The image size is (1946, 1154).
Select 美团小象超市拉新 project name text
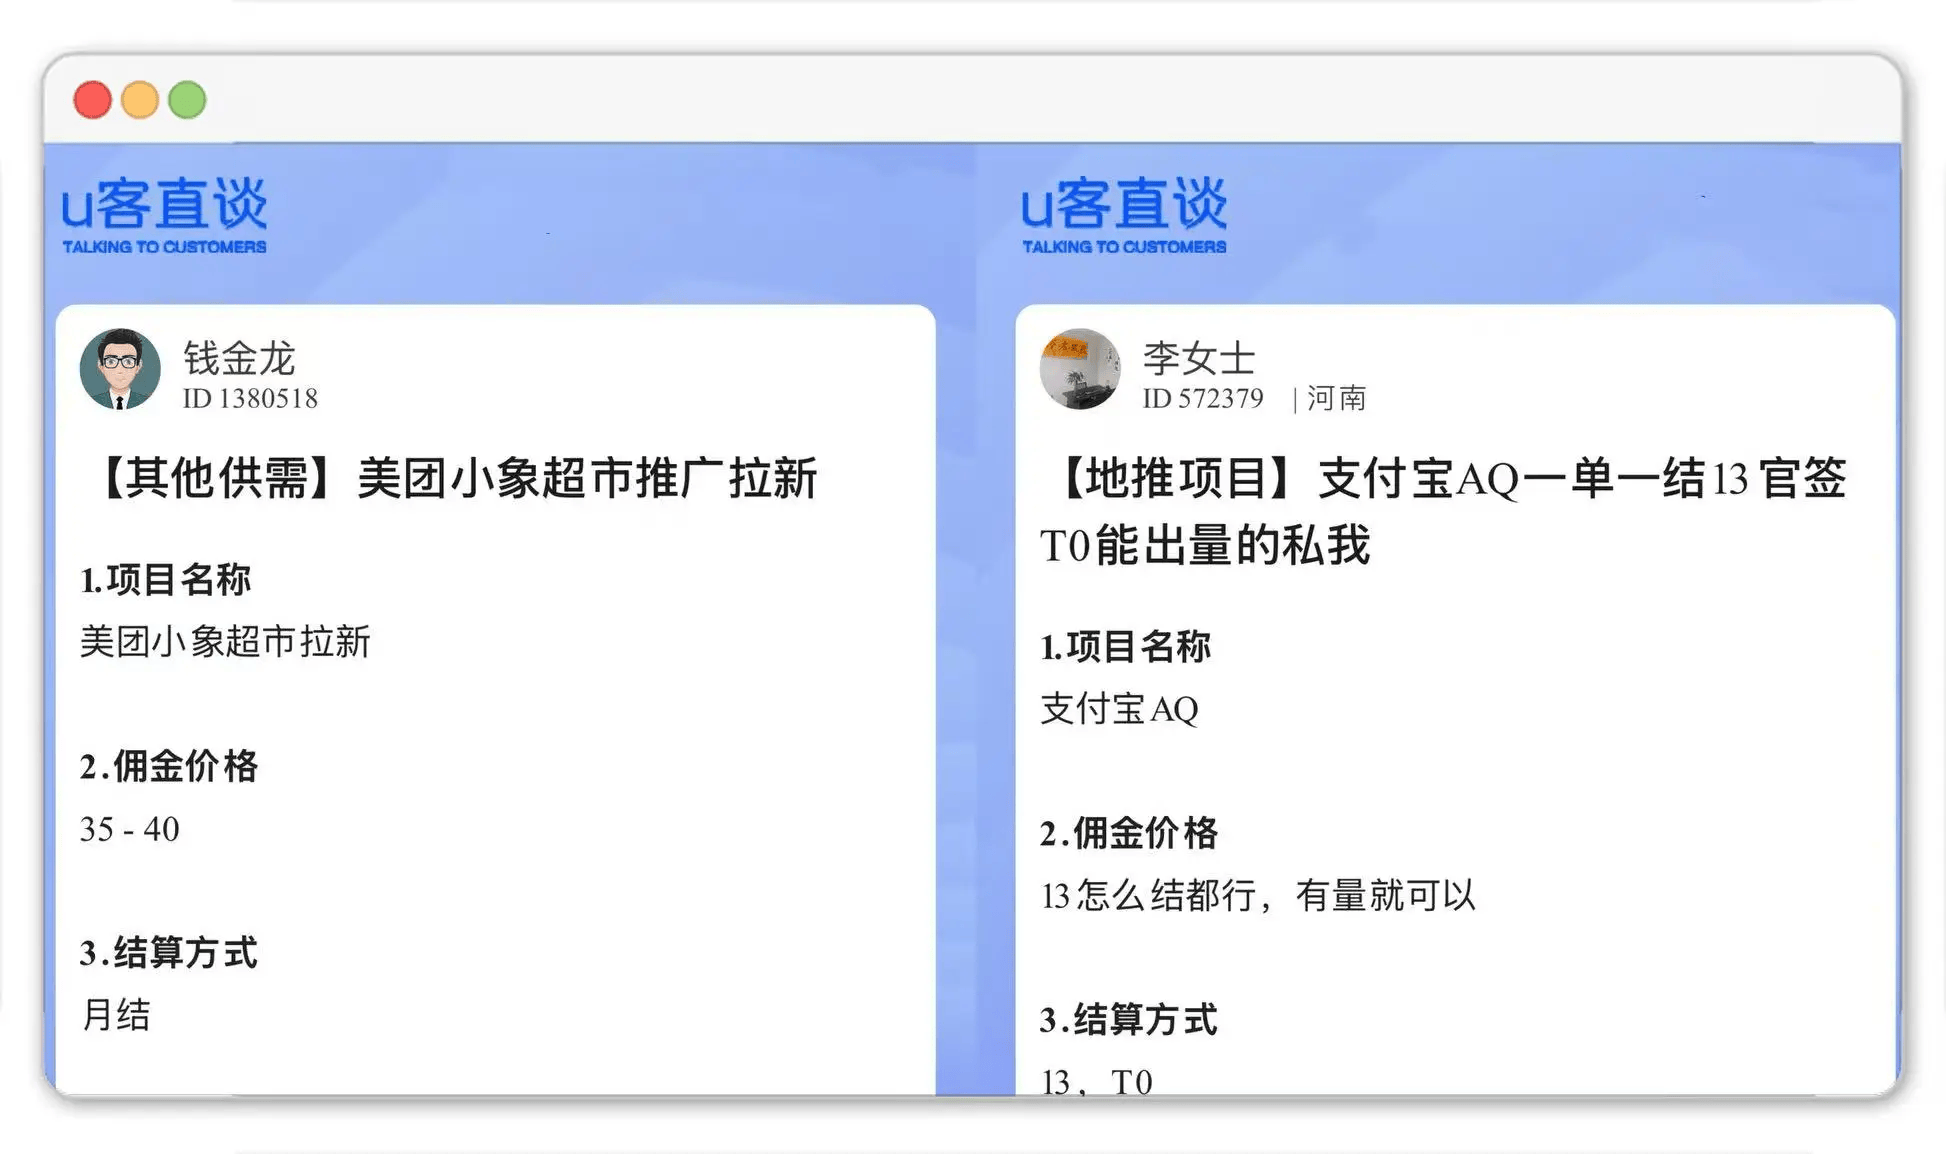click(225, 642)
